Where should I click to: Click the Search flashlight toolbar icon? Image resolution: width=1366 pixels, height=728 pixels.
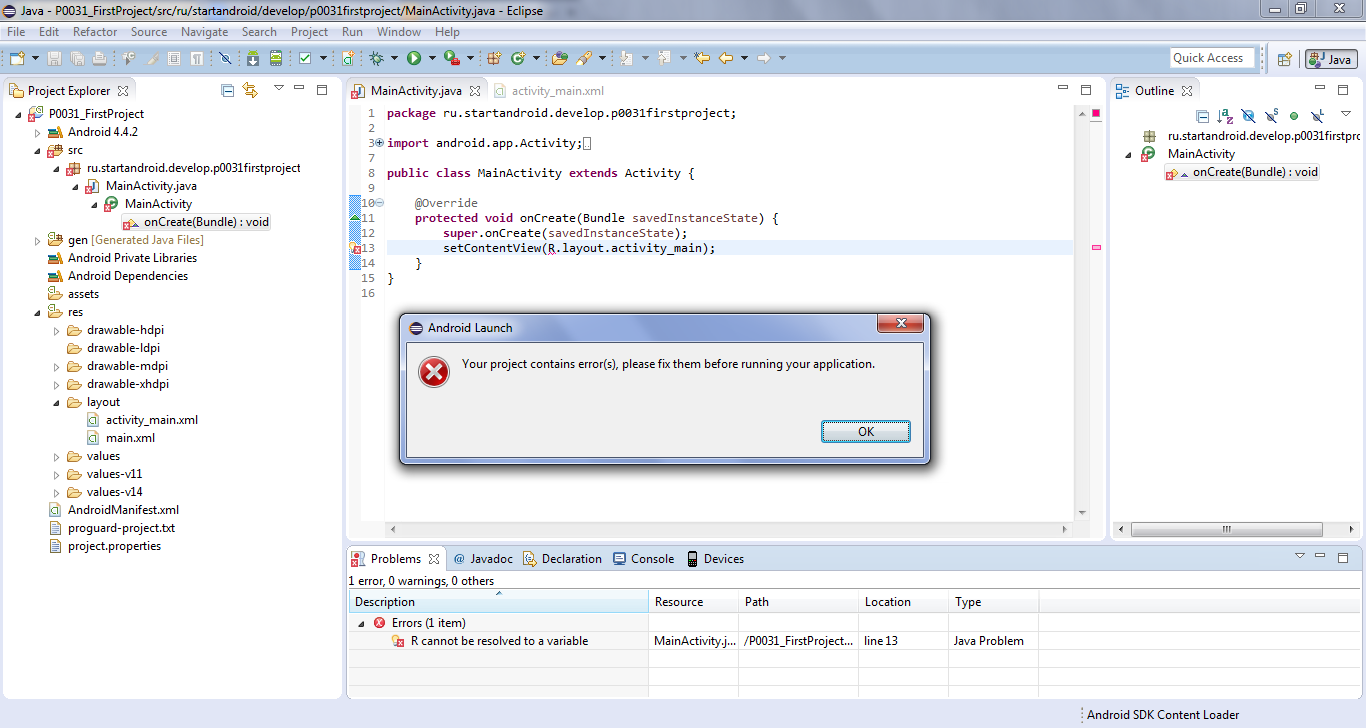585,58
